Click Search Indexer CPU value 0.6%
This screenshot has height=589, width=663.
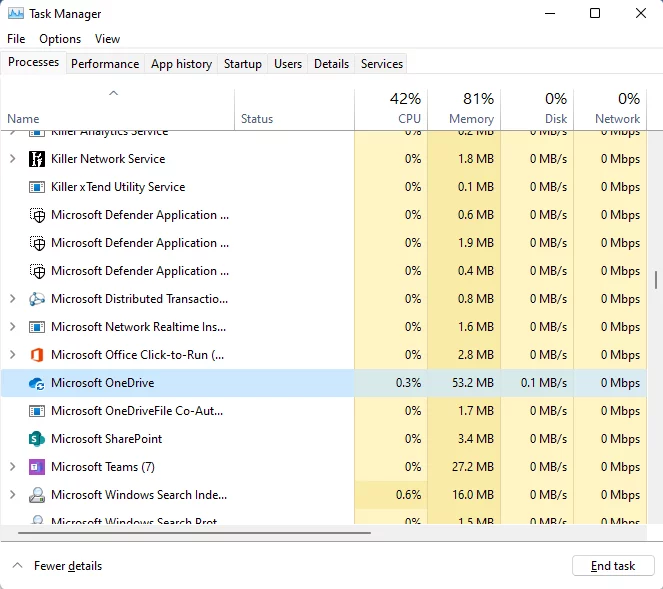tap(408, 495)
